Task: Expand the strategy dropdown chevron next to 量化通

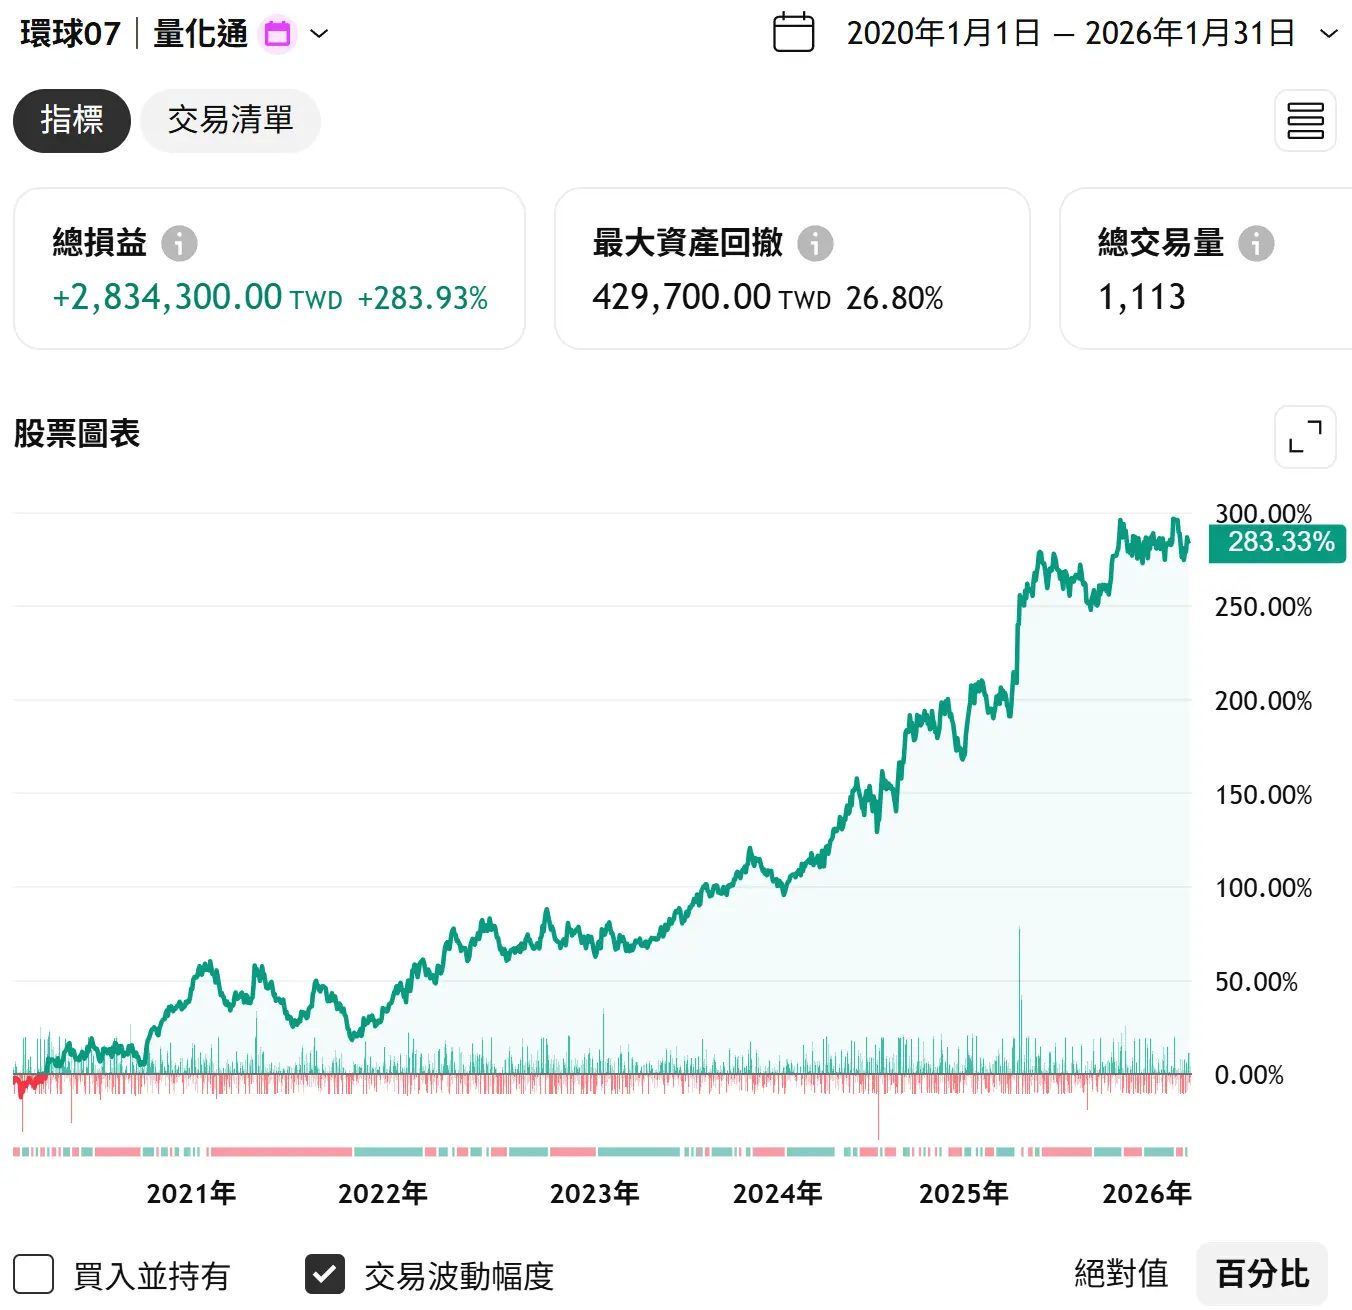Action: [319, 34]
